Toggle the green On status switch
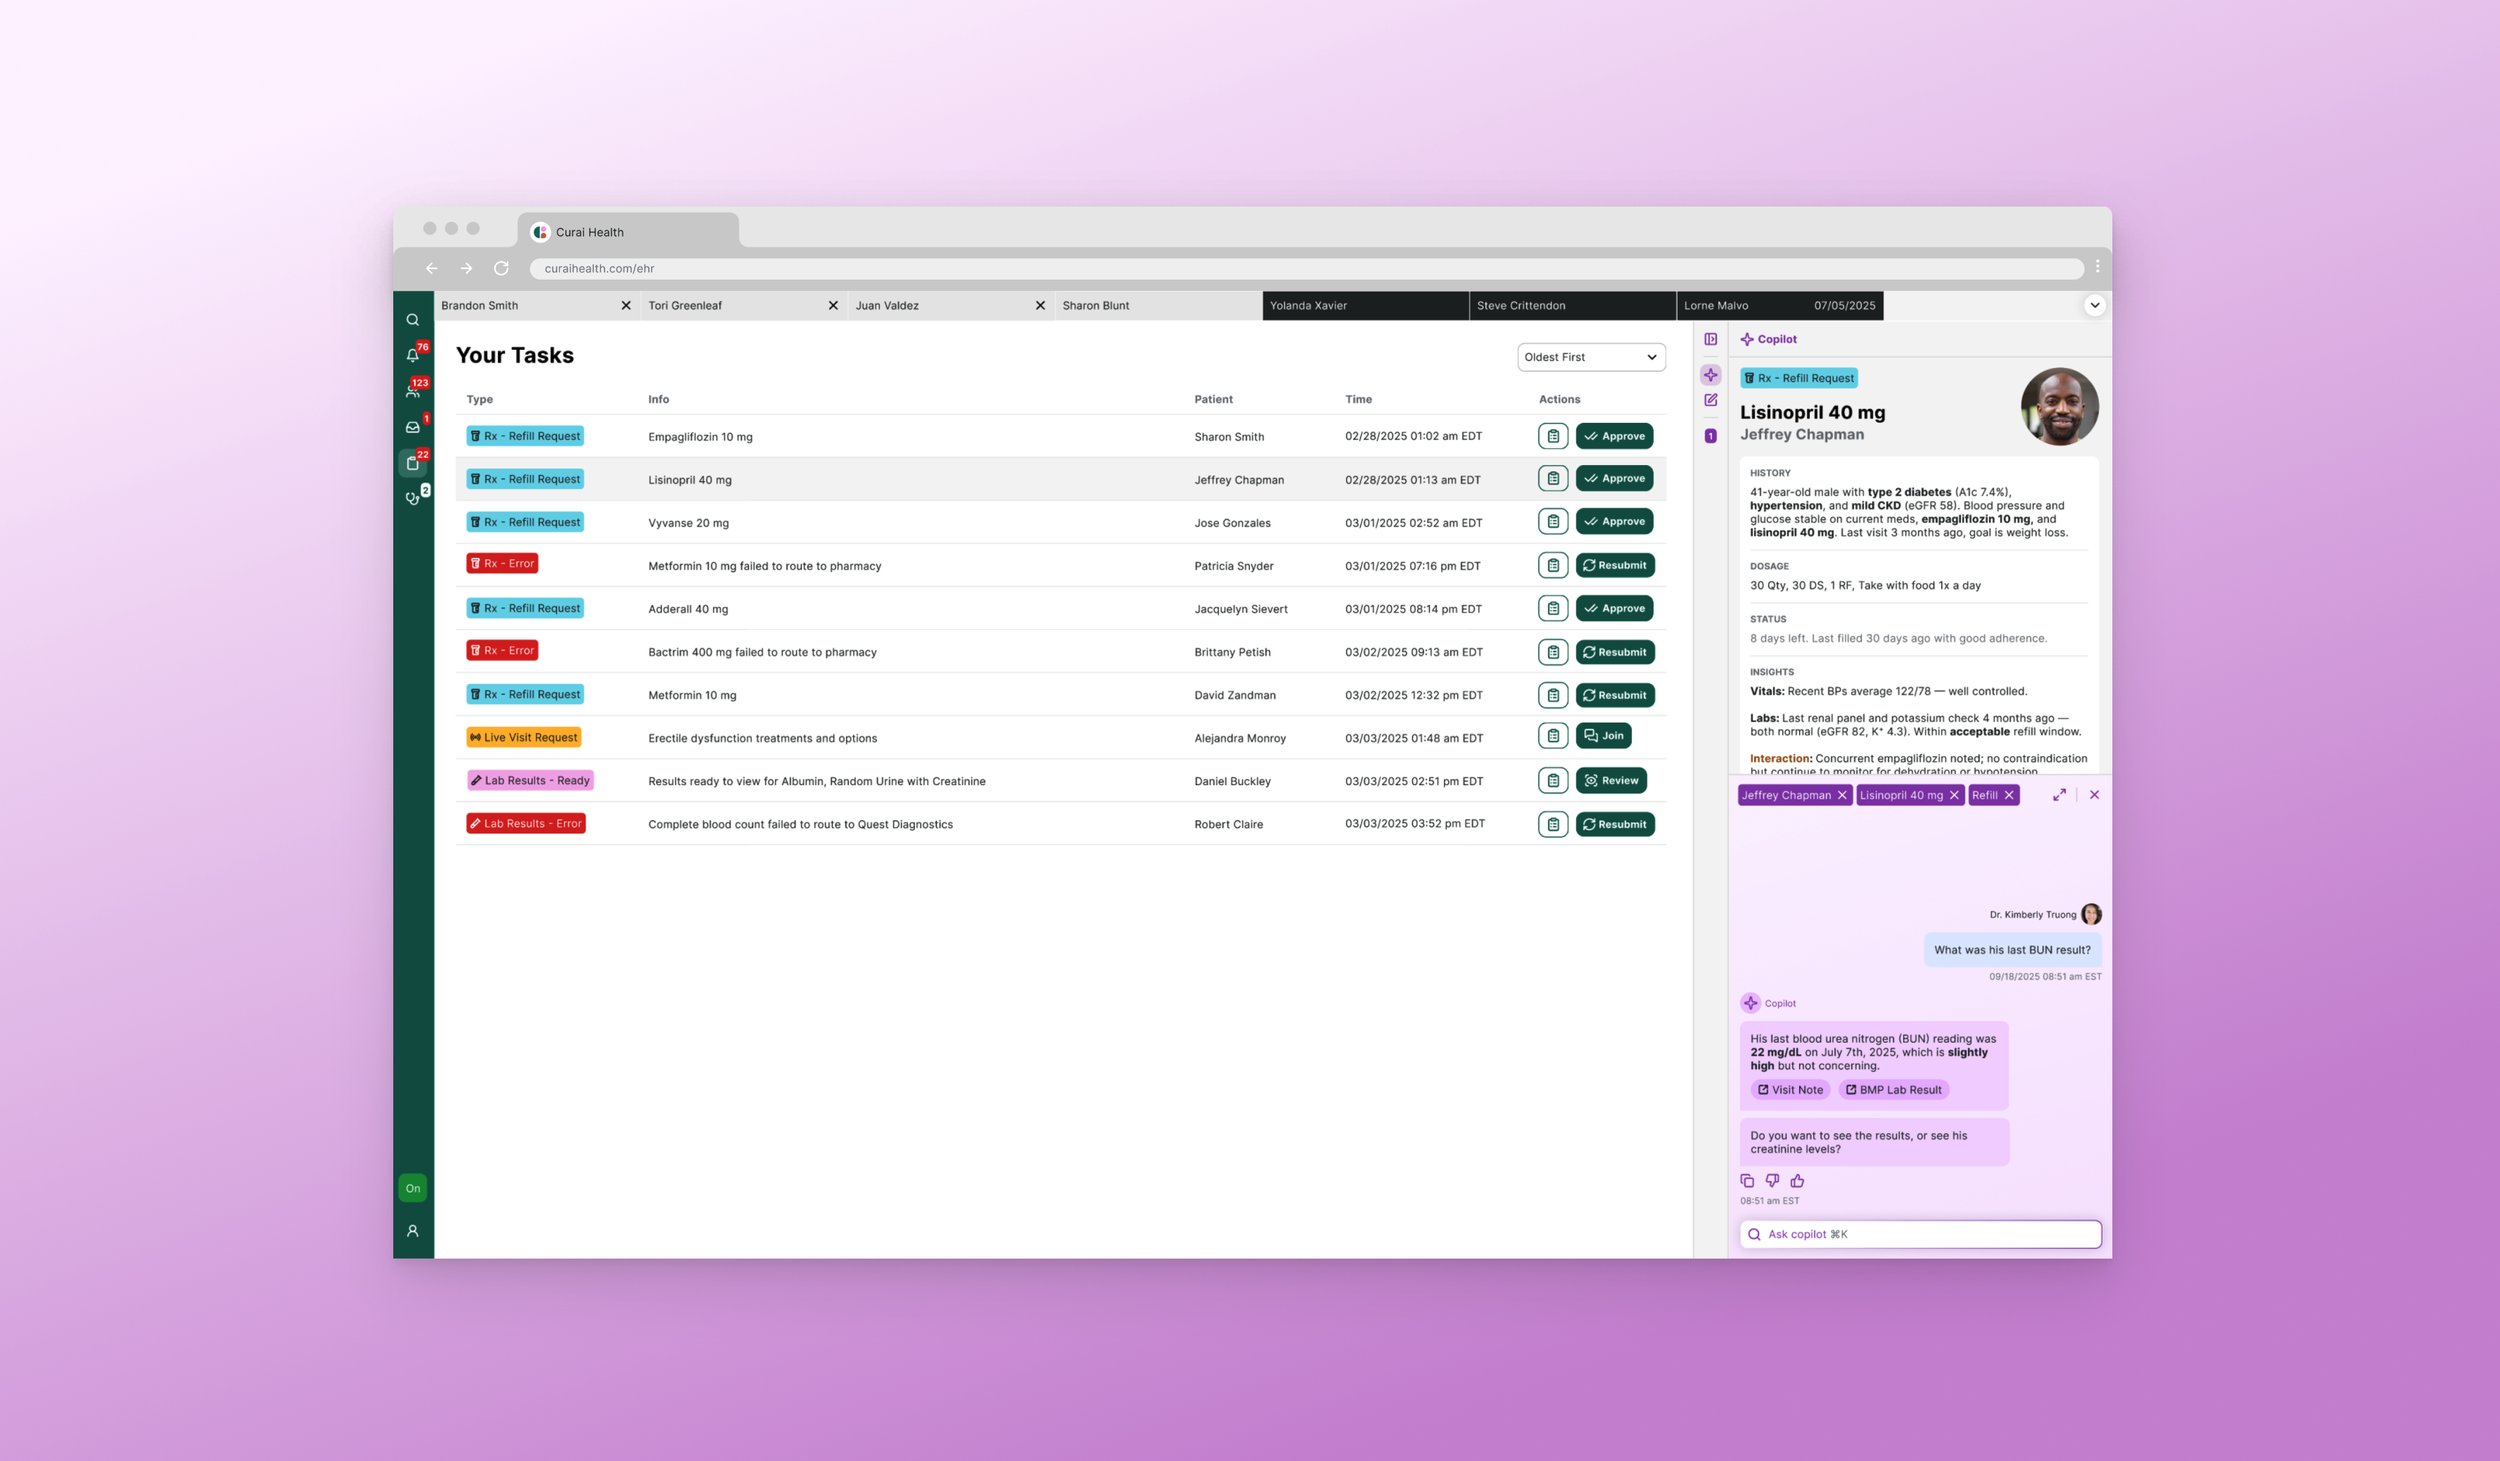Screen dimensions: 2500x1461 click(412, 1188)
